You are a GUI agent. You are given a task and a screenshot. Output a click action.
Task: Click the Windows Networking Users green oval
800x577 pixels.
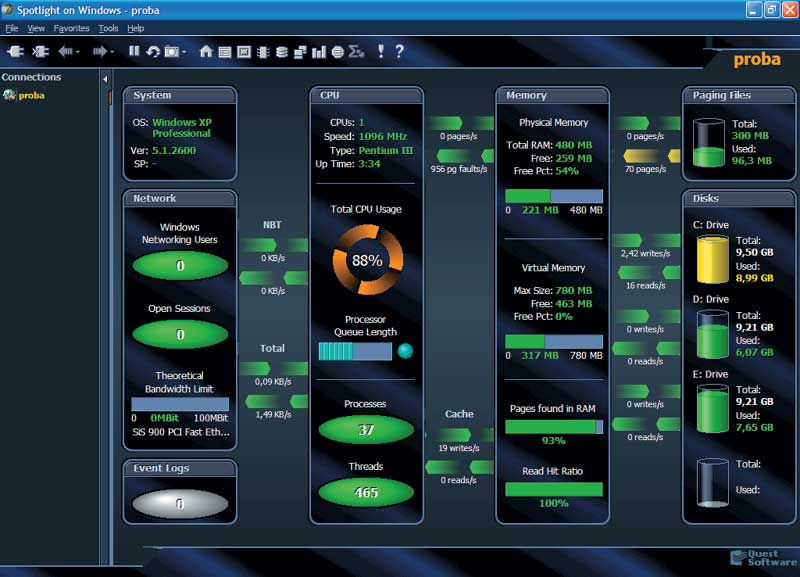click(x=180, y=266)
